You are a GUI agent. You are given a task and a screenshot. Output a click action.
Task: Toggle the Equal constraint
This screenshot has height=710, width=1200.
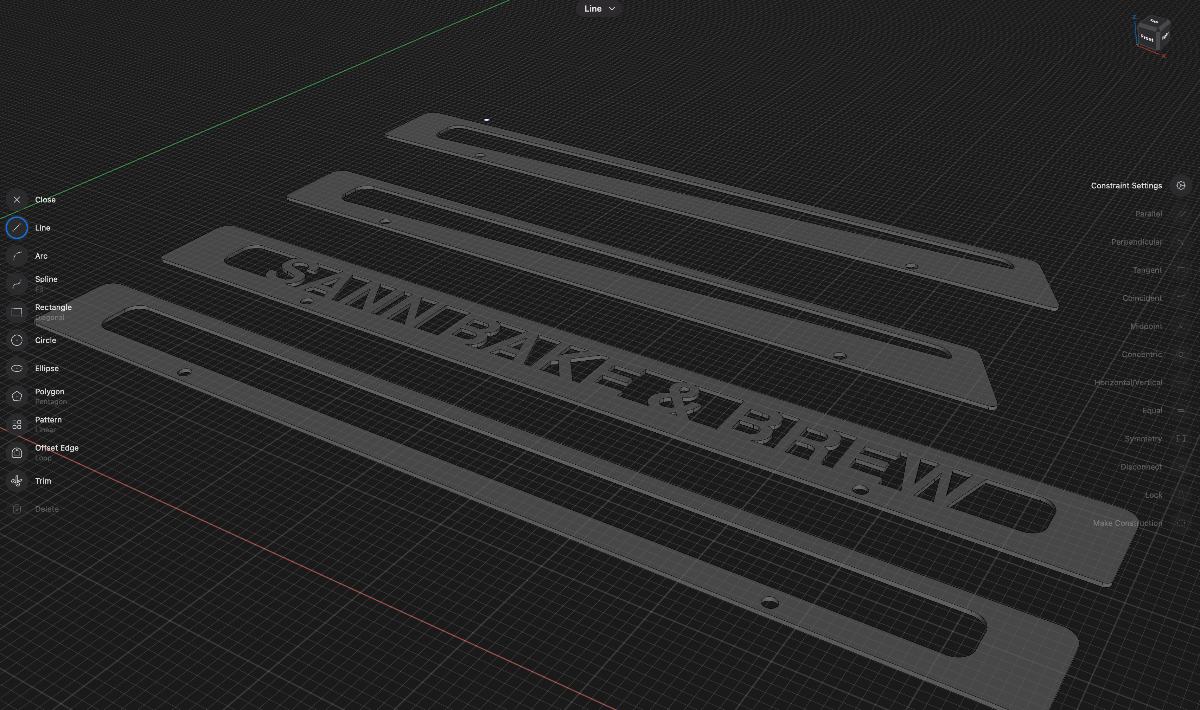(1180, 411)
